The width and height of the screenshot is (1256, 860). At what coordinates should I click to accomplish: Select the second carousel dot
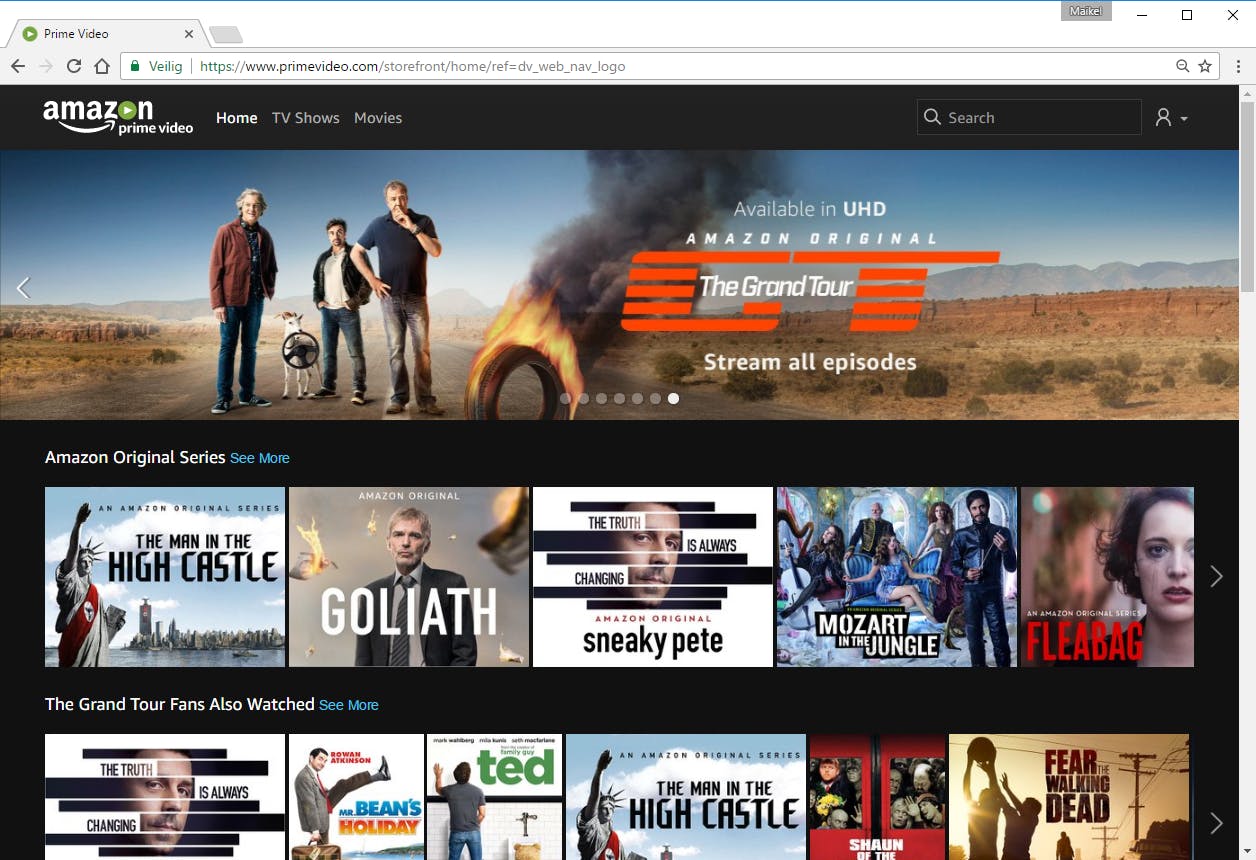click(x=584, y=398)
